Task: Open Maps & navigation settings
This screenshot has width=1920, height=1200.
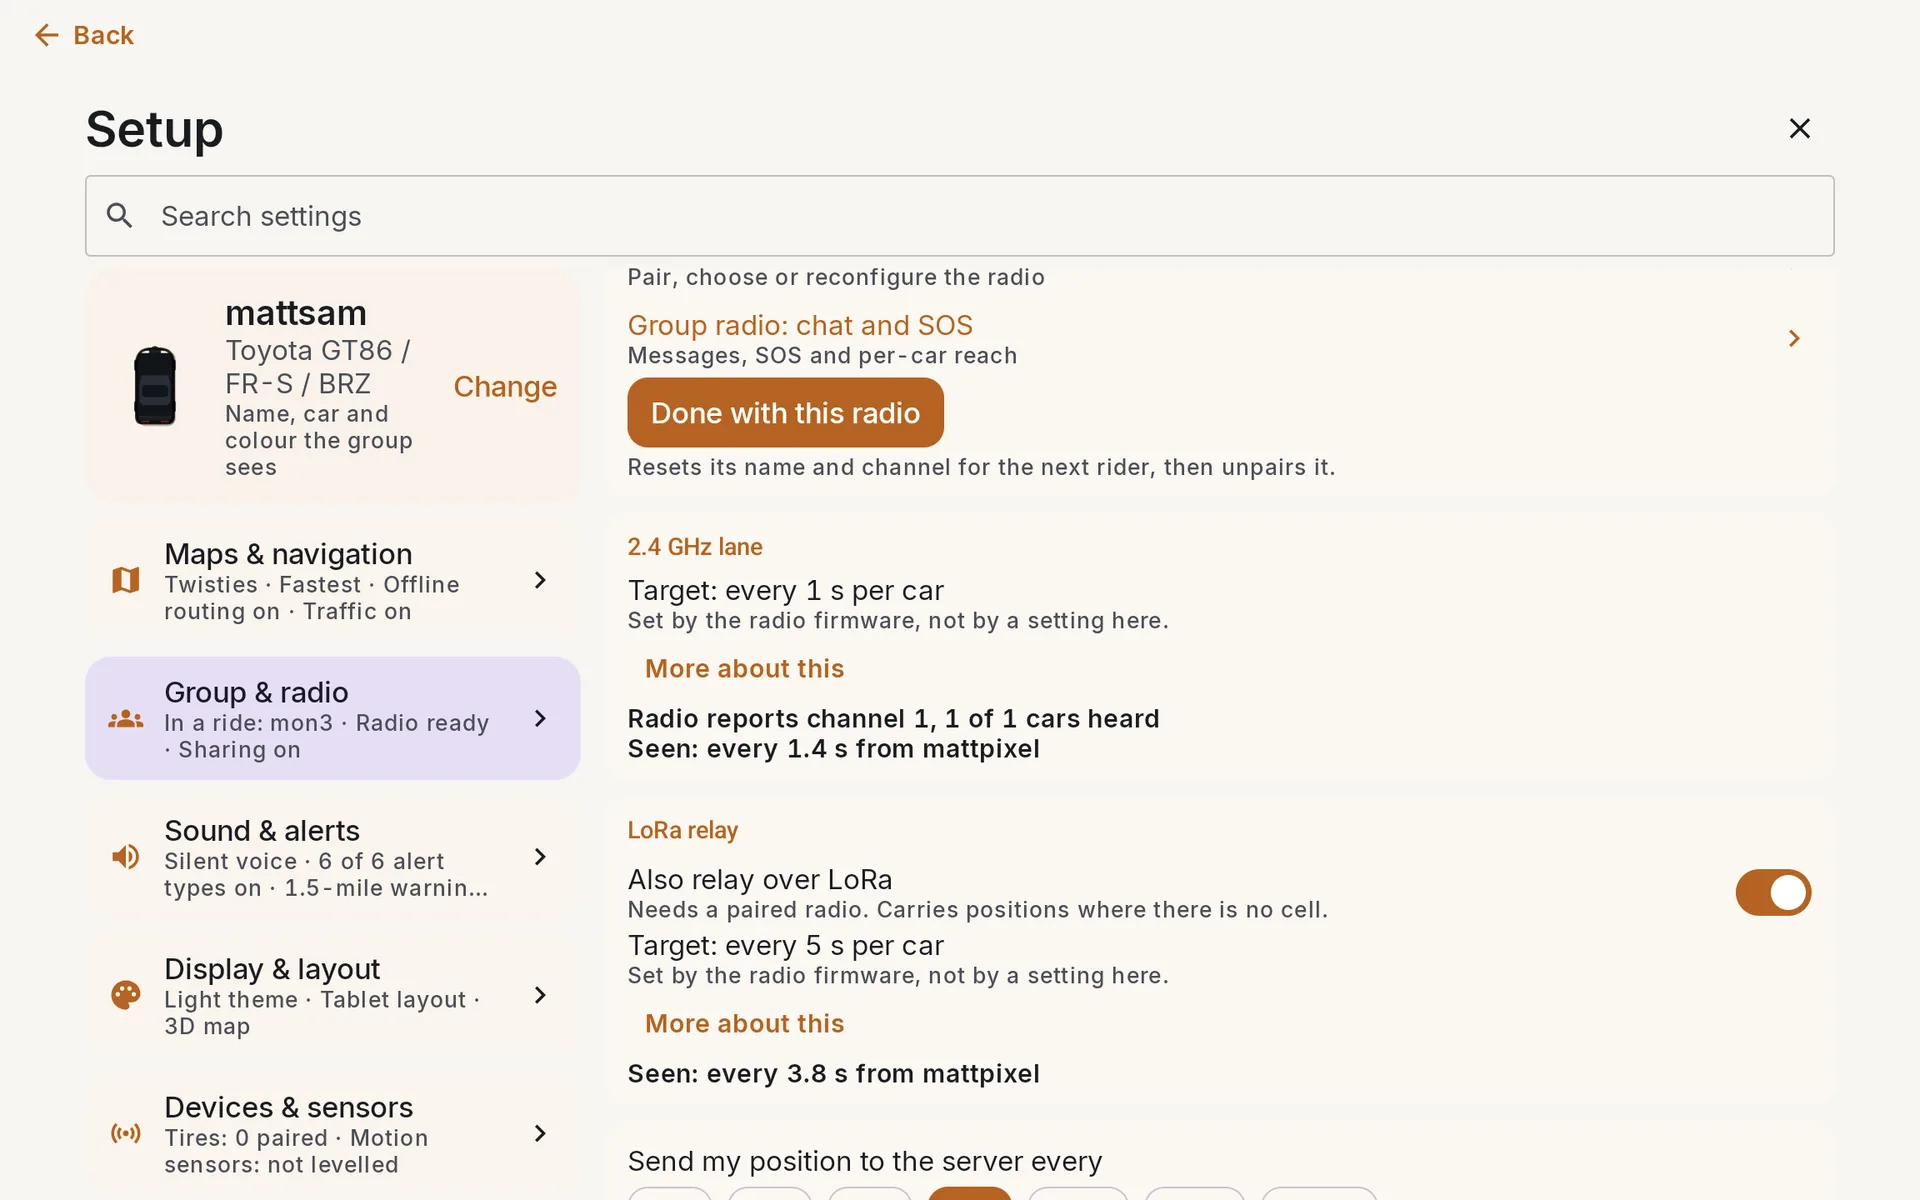Action: click(333, 580)
